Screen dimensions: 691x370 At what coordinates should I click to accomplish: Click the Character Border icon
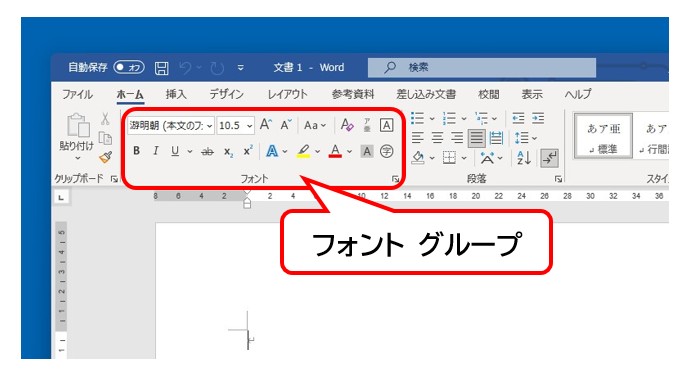click(x=386, y=126)
